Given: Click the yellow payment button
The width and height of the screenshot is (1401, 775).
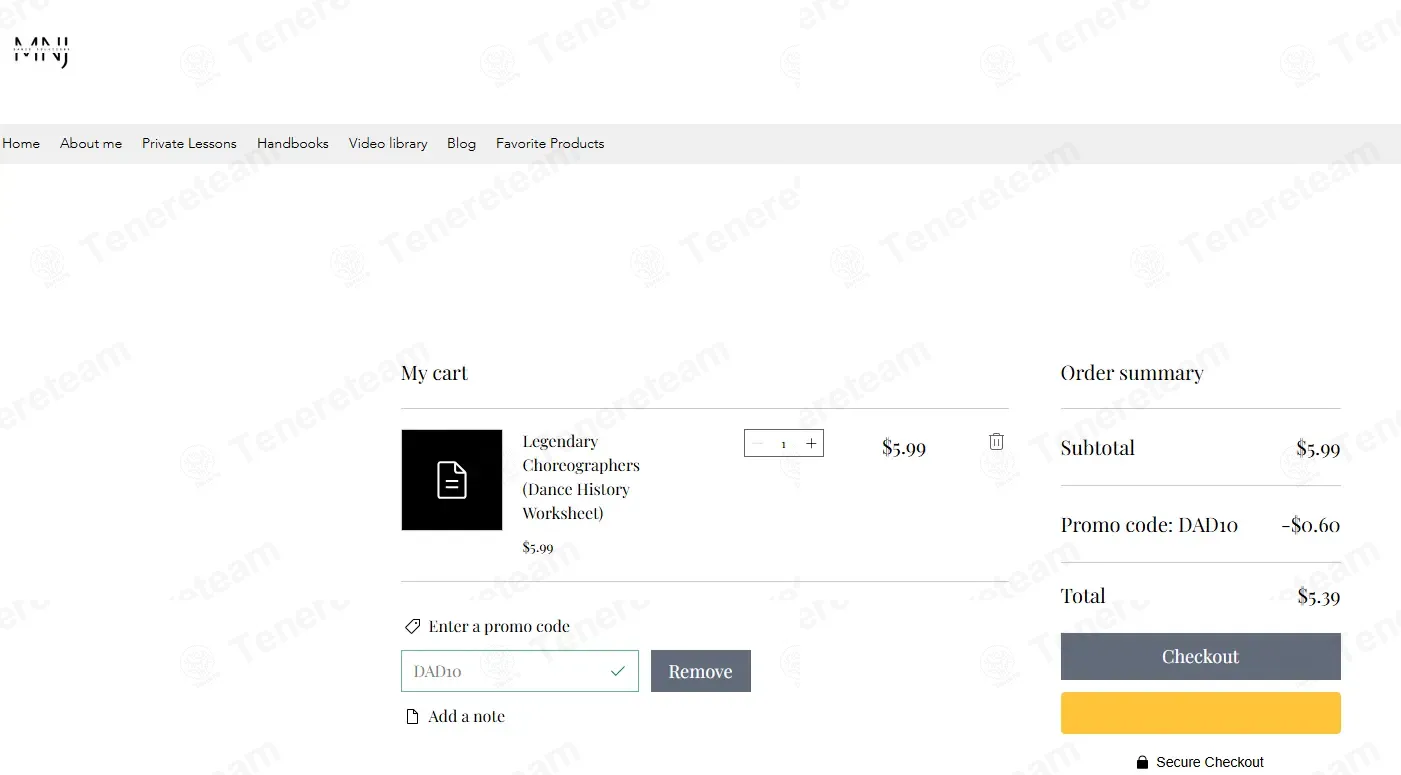Looking at the screenshot, I should (1200, 713).
